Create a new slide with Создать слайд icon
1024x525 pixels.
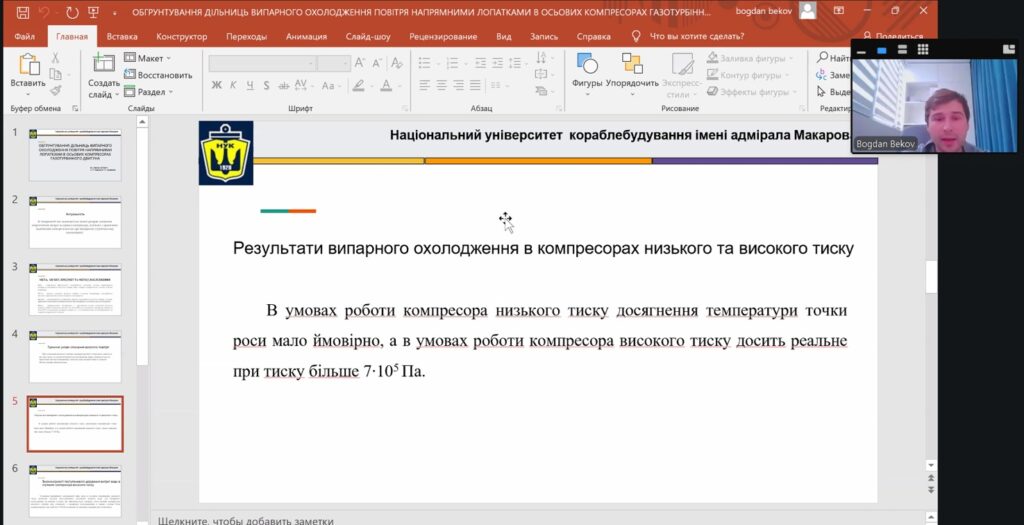click(103, 65)
